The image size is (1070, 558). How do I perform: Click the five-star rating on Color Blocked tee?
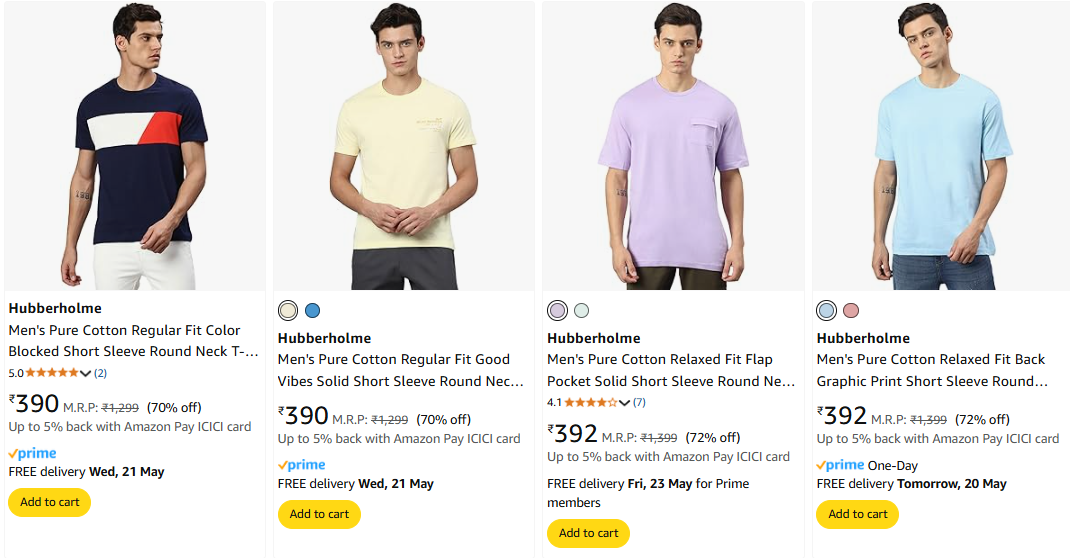pyautogui.click(x=51, y=373)
